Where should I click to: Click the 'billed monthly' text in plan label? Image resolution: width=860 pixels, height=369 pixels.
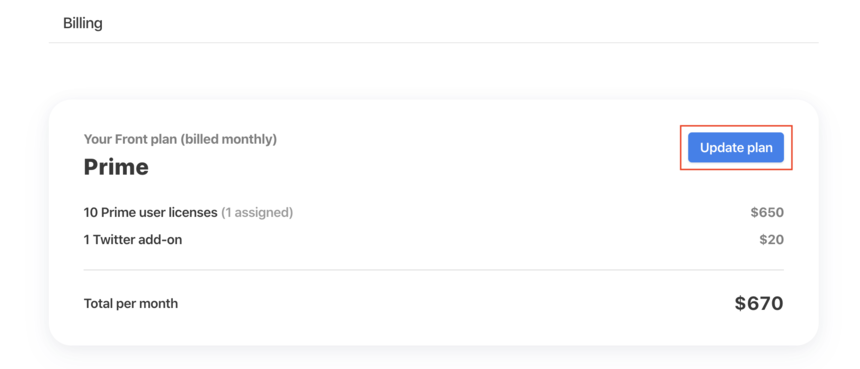tap(229, 139)
